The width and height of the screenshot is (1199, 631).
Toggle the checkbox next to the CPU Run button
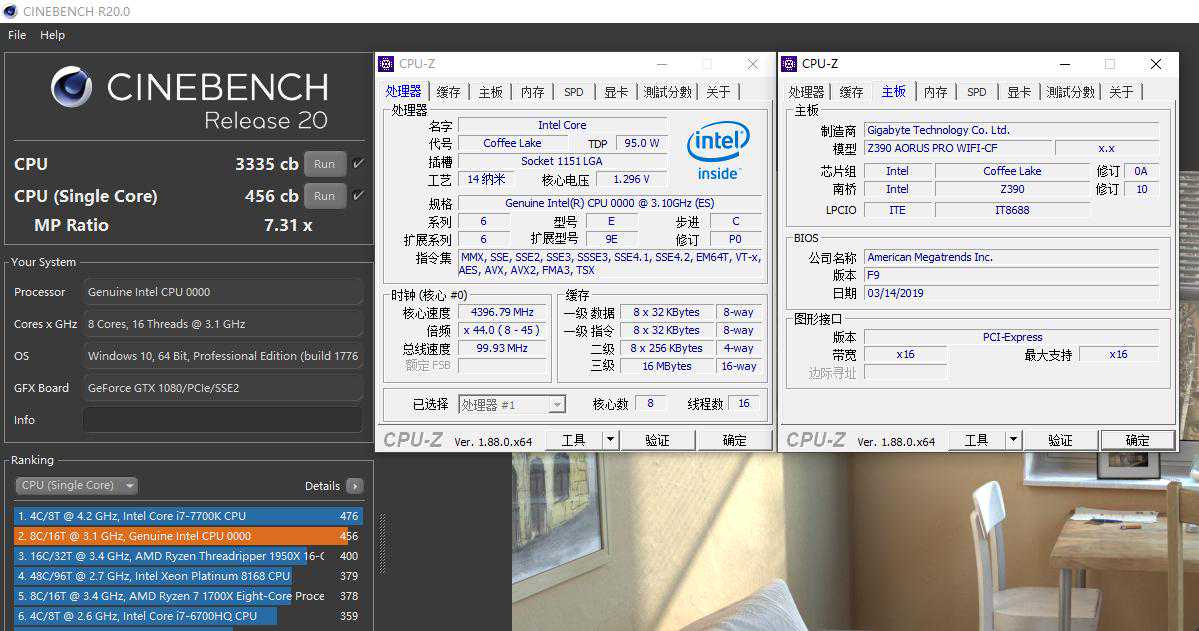[358, 164]
